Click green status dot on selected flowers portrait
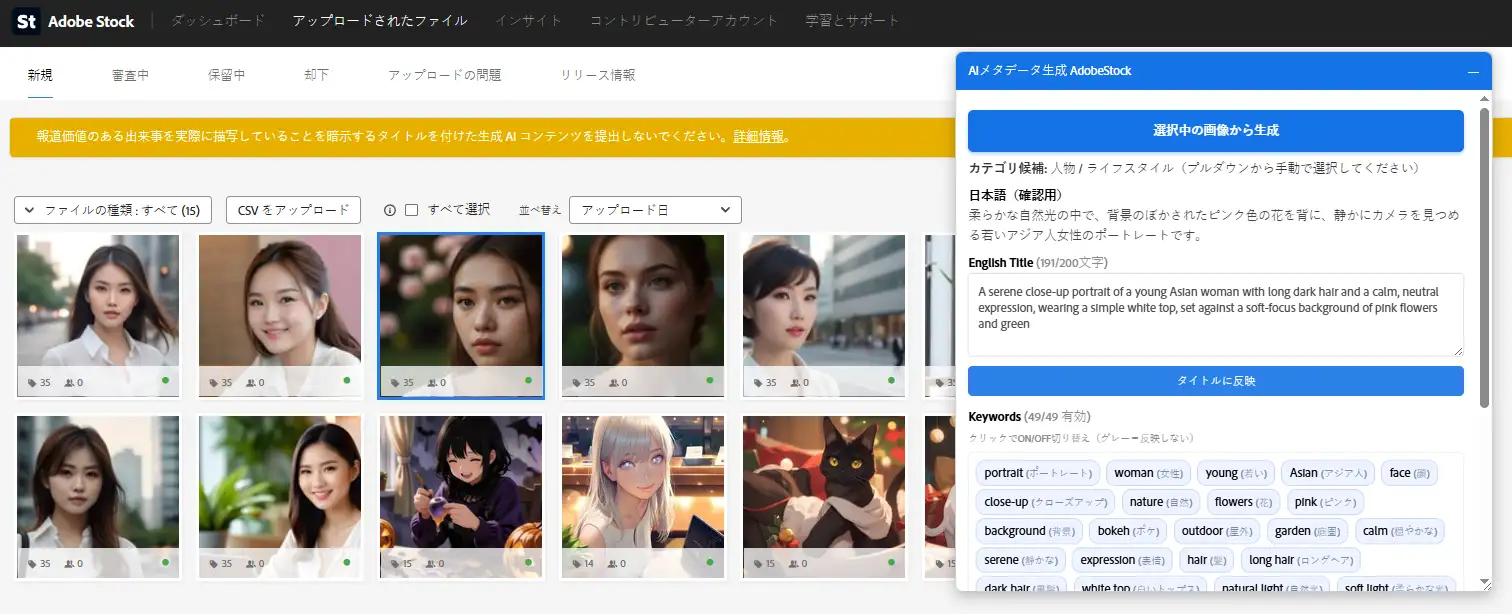The height and width of the screenshot is (614, 1512). (x=528, y=380)
